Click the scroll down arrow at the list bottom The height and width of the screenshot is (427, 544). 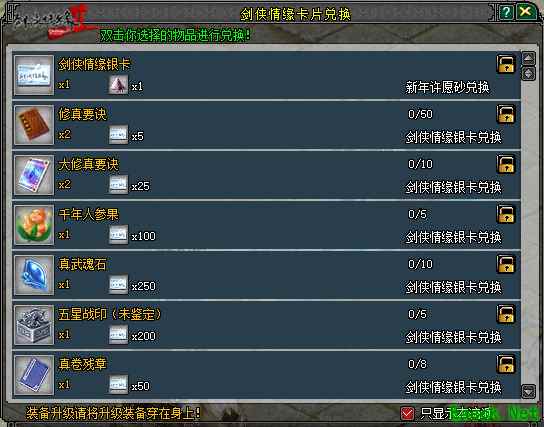pyautogui.click(x=528, y=391)
